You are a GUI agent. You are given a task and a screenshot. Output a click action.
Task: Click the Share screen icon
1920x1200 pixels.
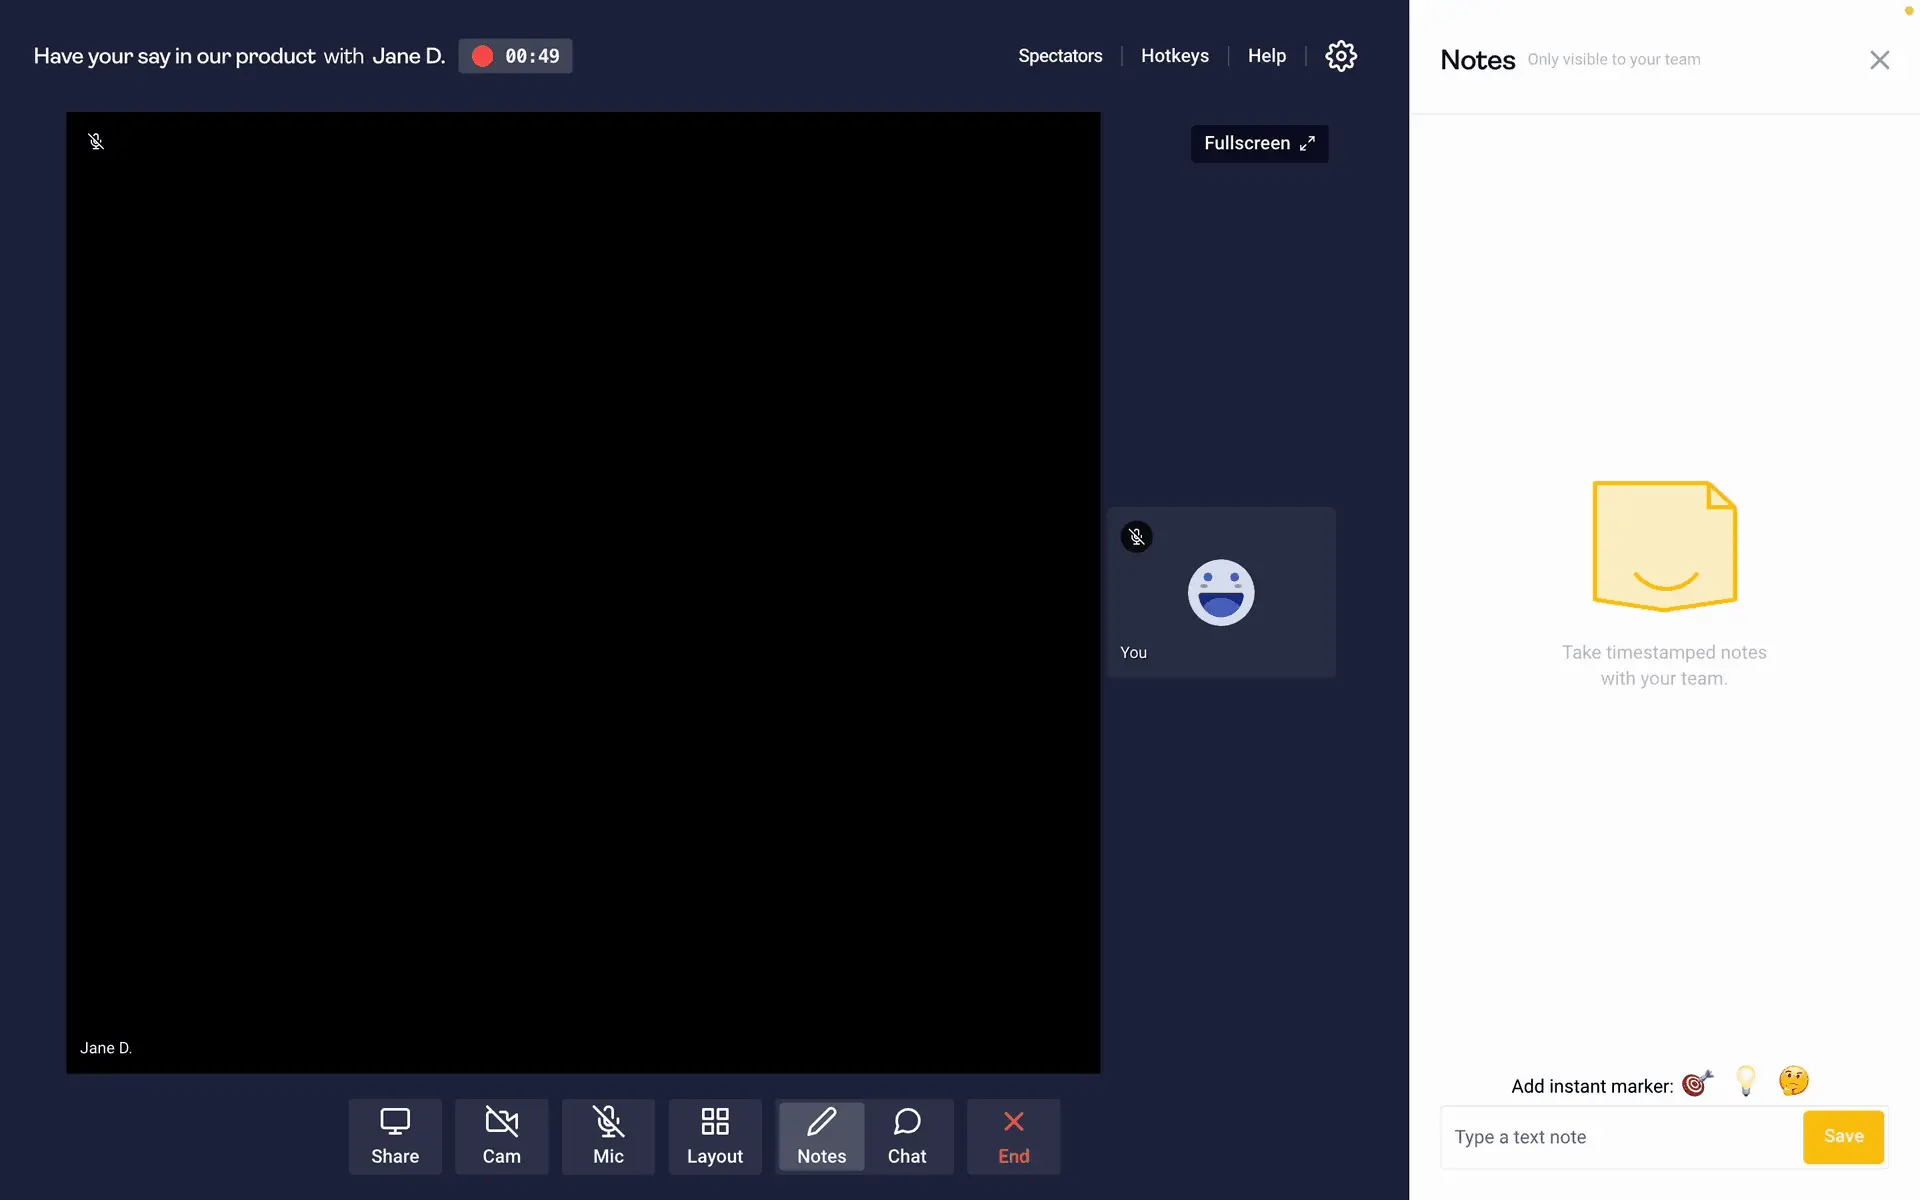[x=395, y=1136]
